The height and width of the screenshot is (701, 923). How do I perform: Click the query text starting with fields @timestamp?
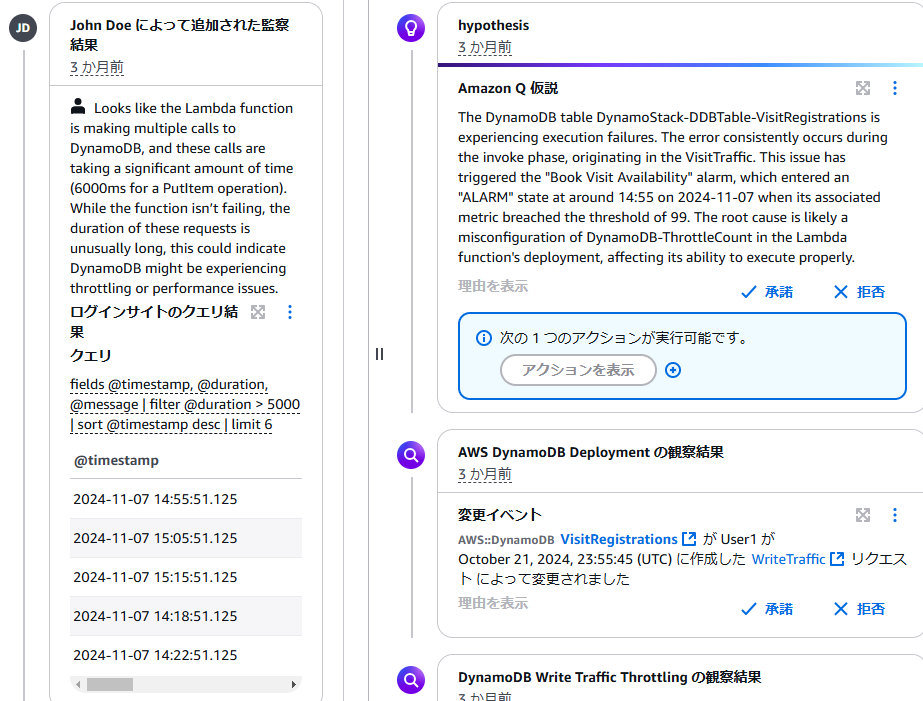185,404
